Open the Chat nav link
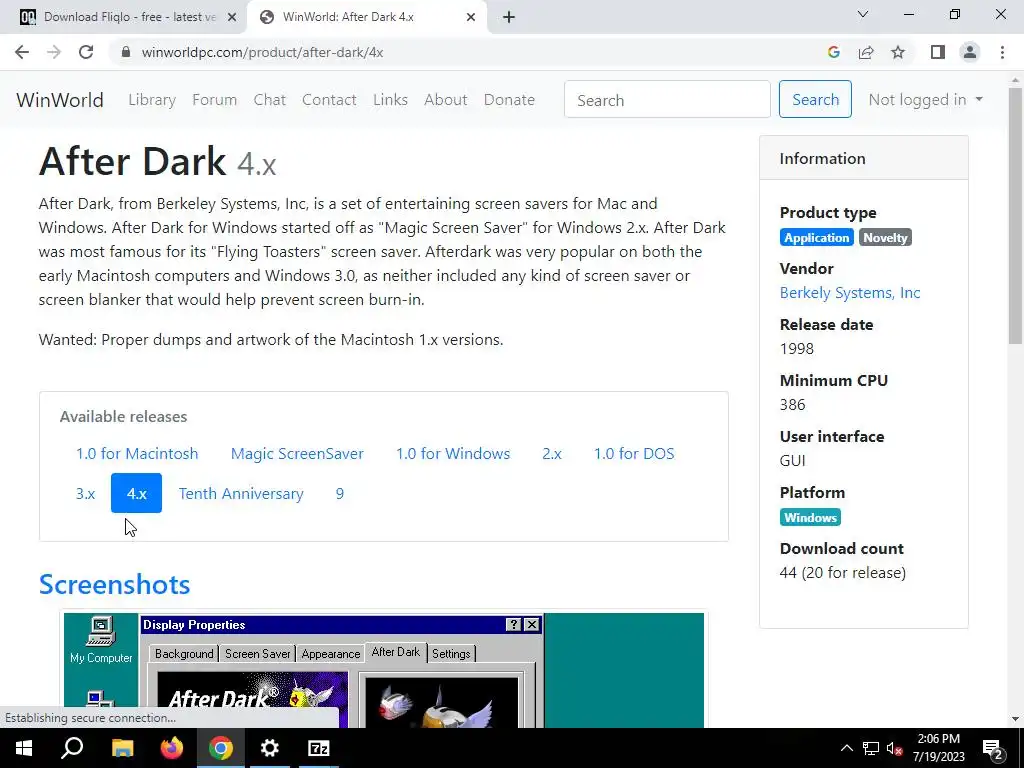1024x768 pixels. click(x=270, y=100)
